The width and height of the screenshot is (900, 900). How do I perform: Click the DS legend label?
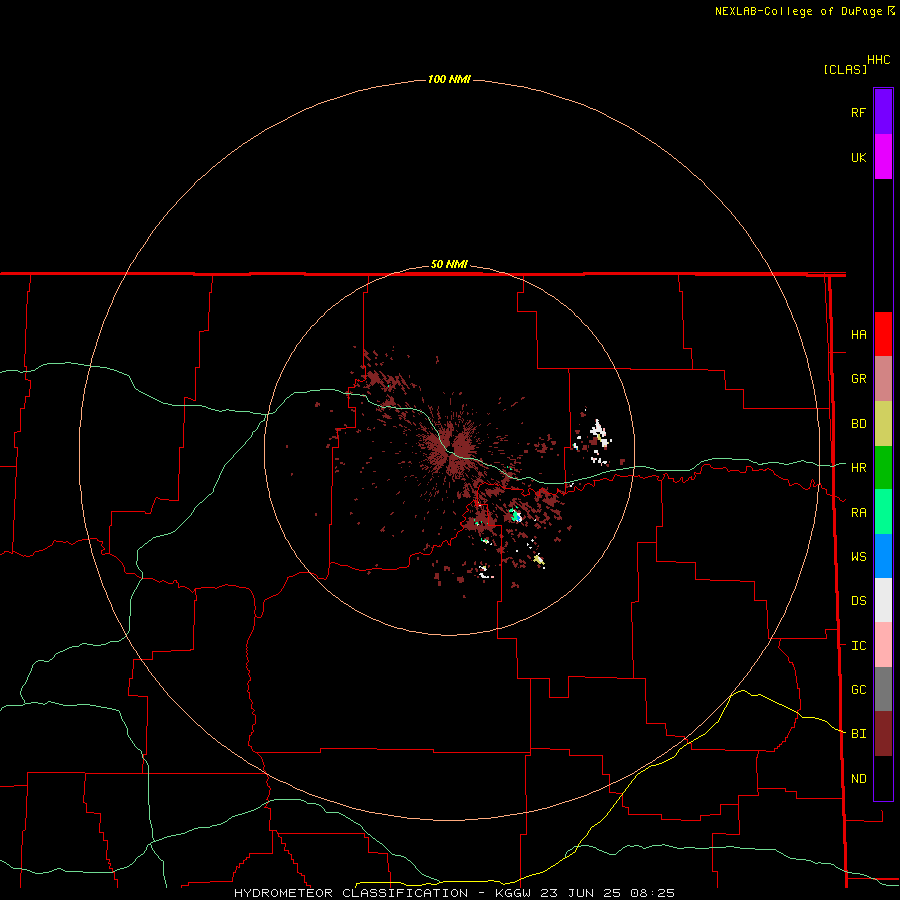(858, 601)
